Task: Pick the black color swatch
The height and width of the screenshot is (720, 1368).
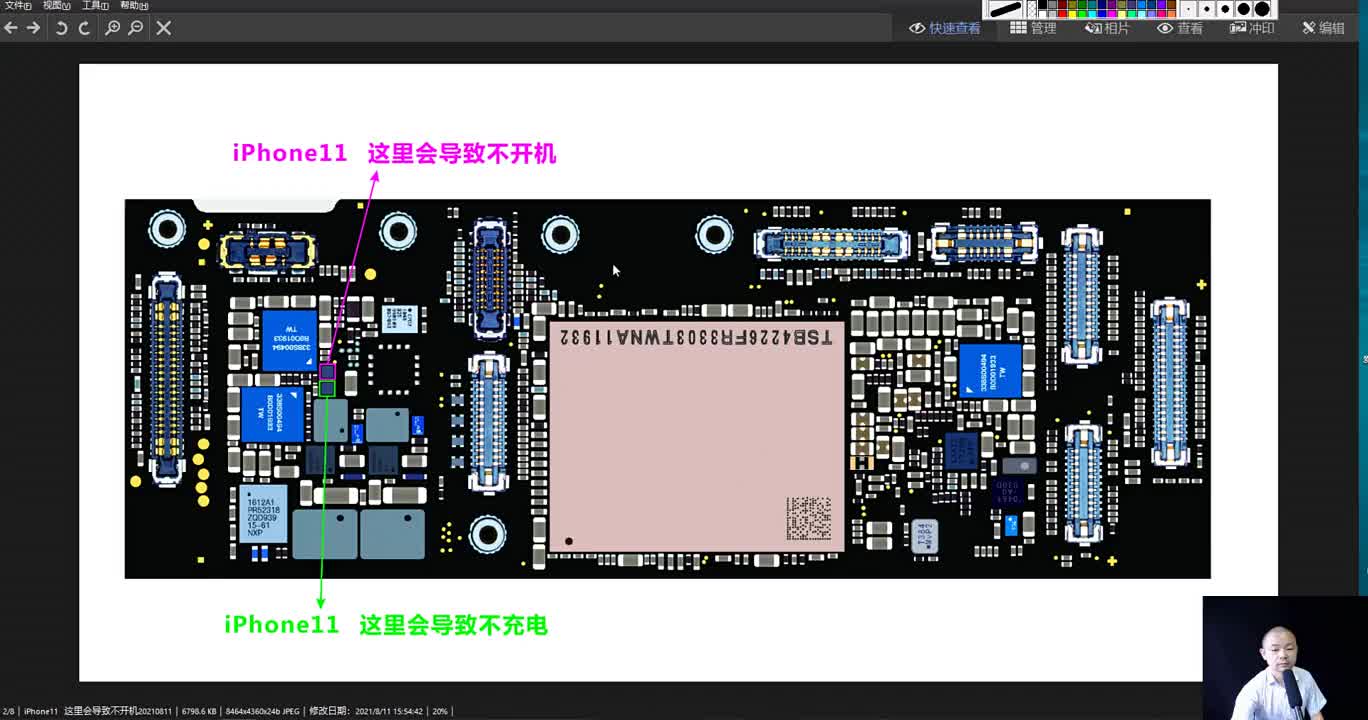Action: pos(1043,4)
